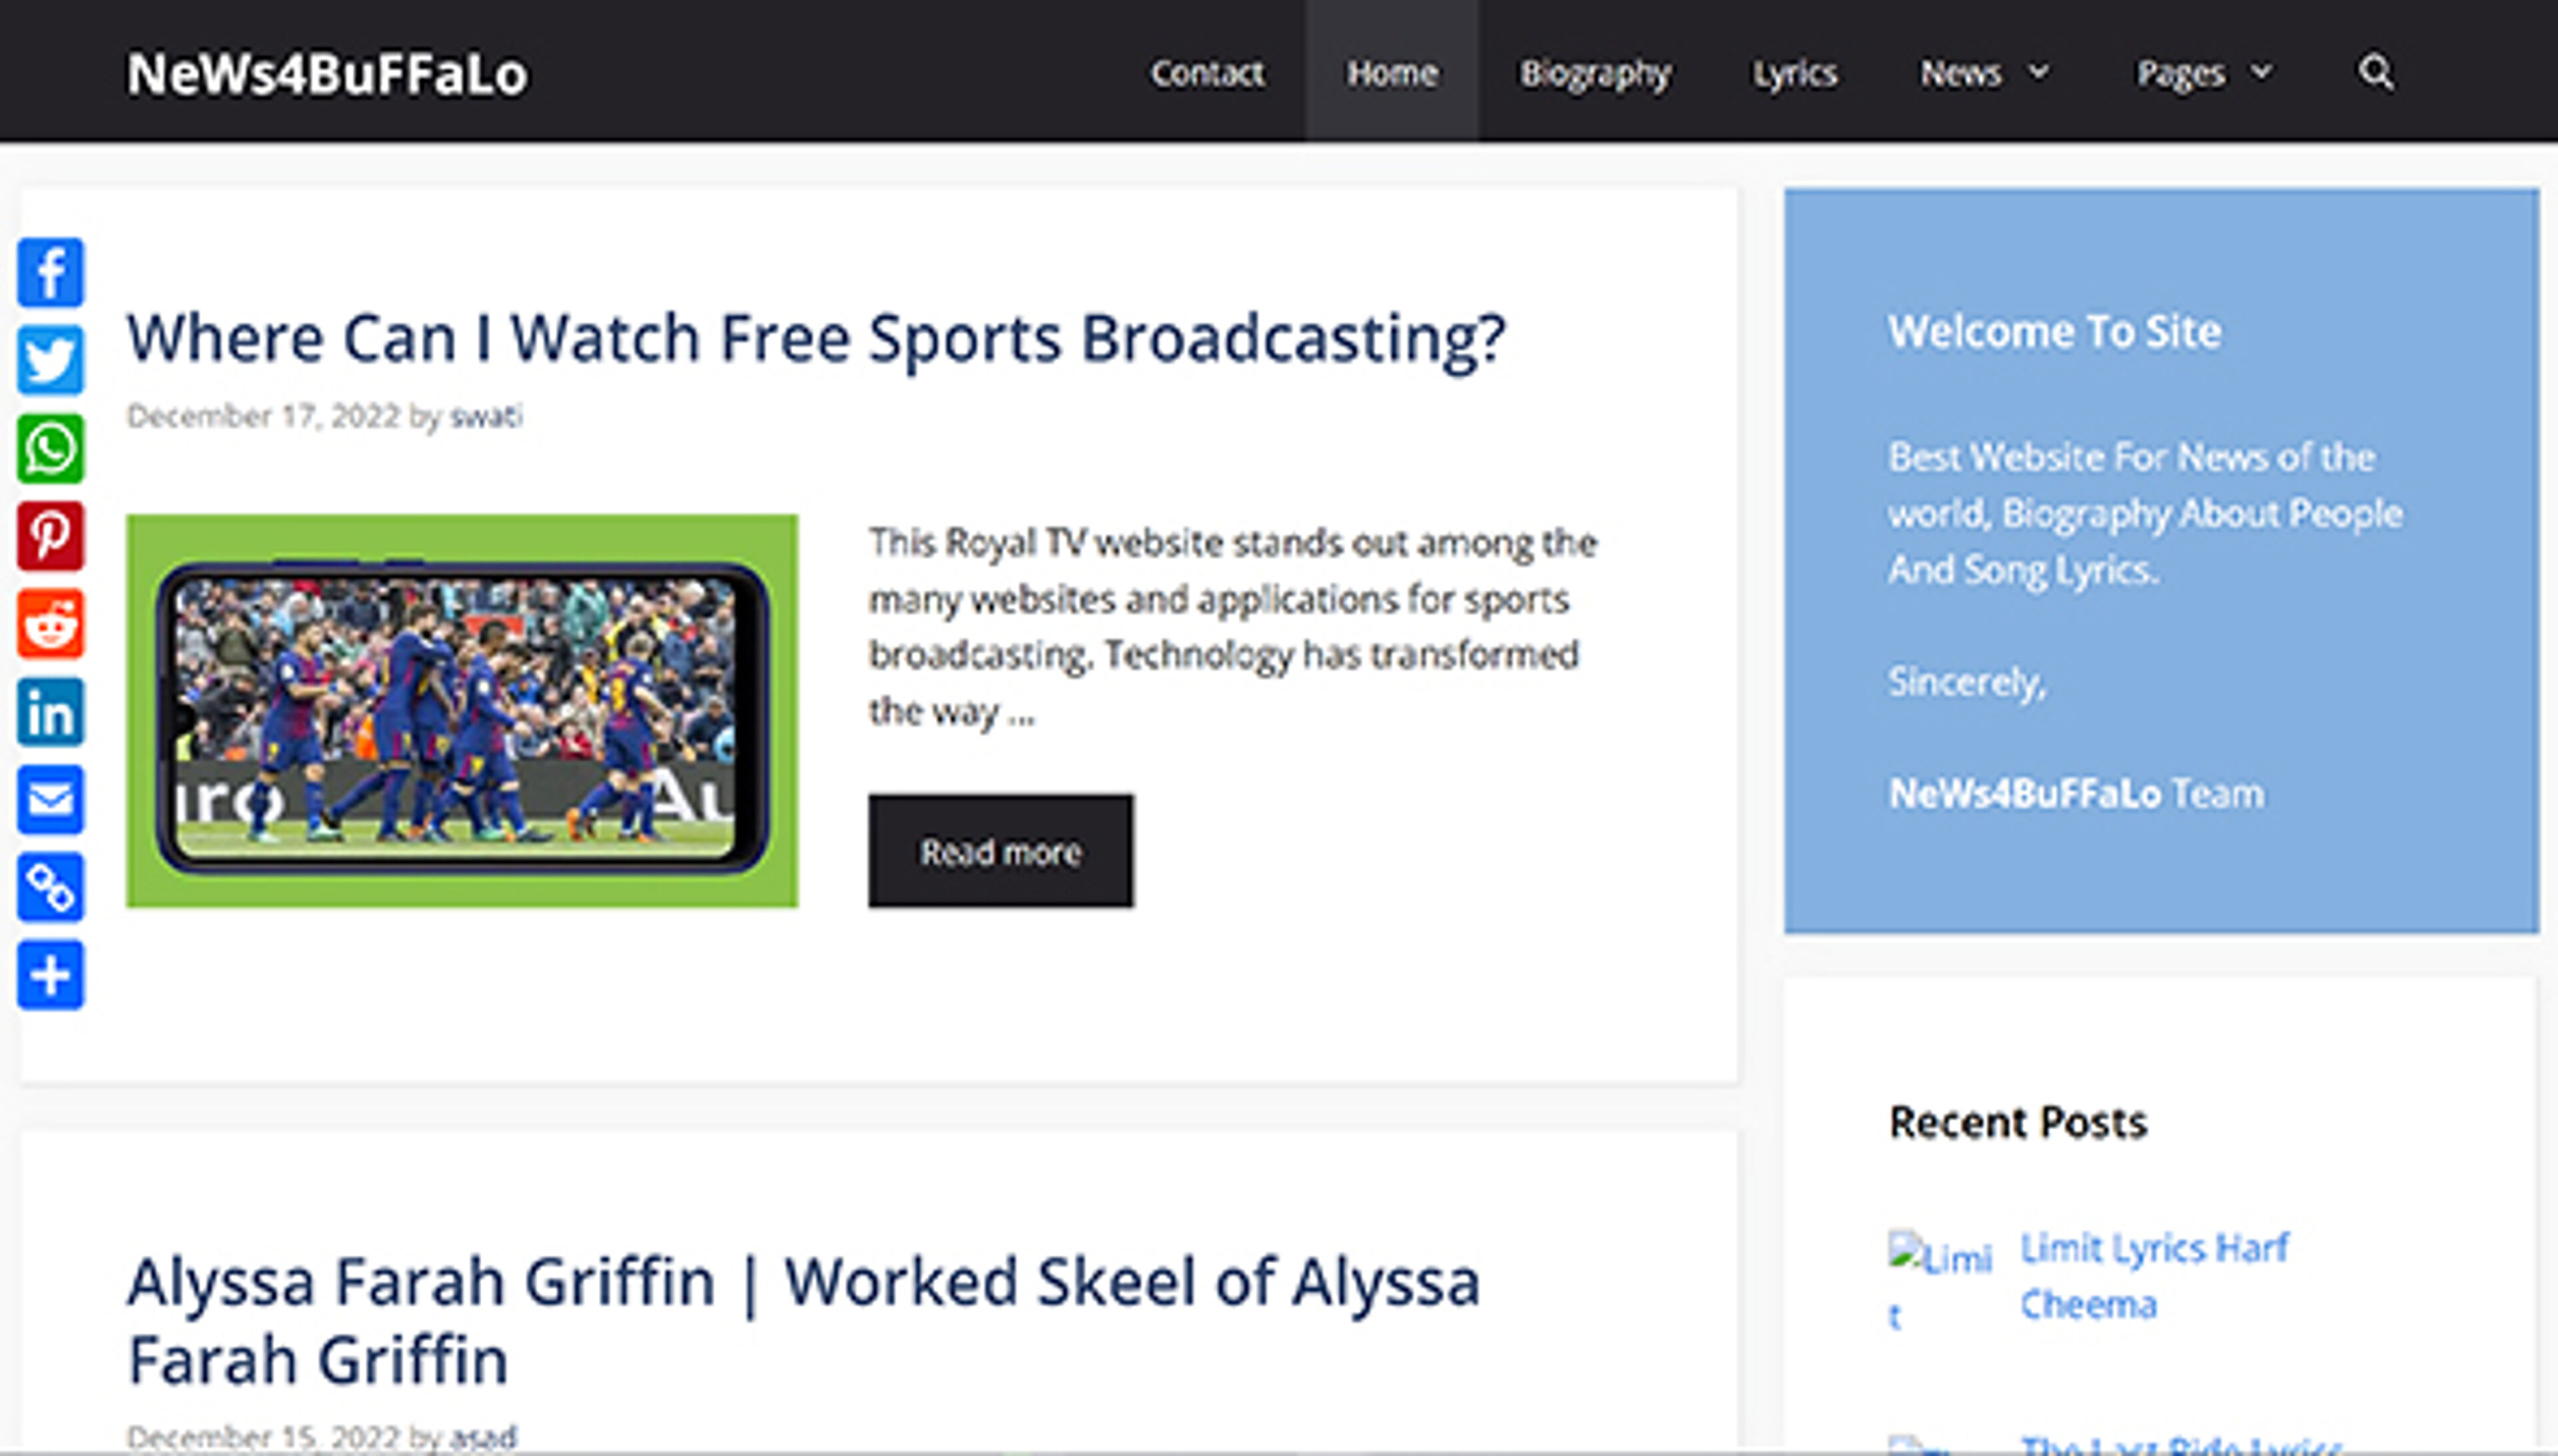Pin this page with Pinterest icon

point(50,536)
